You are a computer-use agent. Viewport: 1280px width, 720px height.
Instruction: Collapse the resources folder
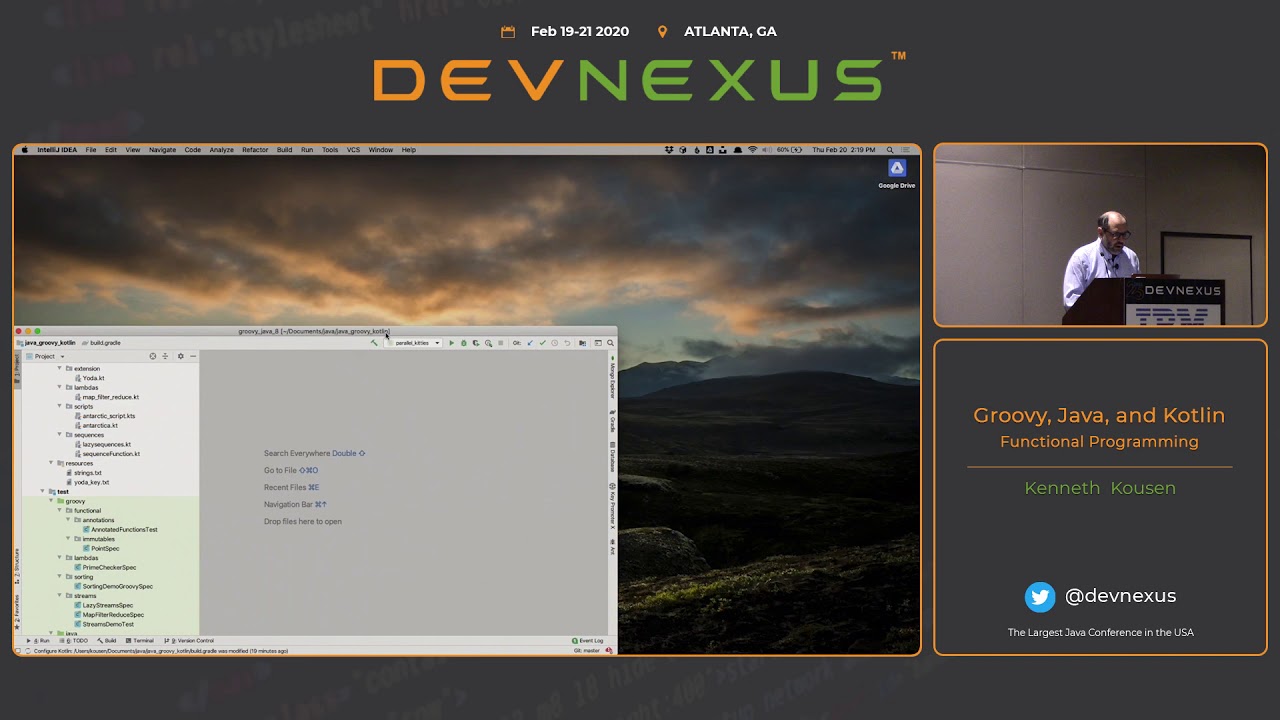click(51, 463)
